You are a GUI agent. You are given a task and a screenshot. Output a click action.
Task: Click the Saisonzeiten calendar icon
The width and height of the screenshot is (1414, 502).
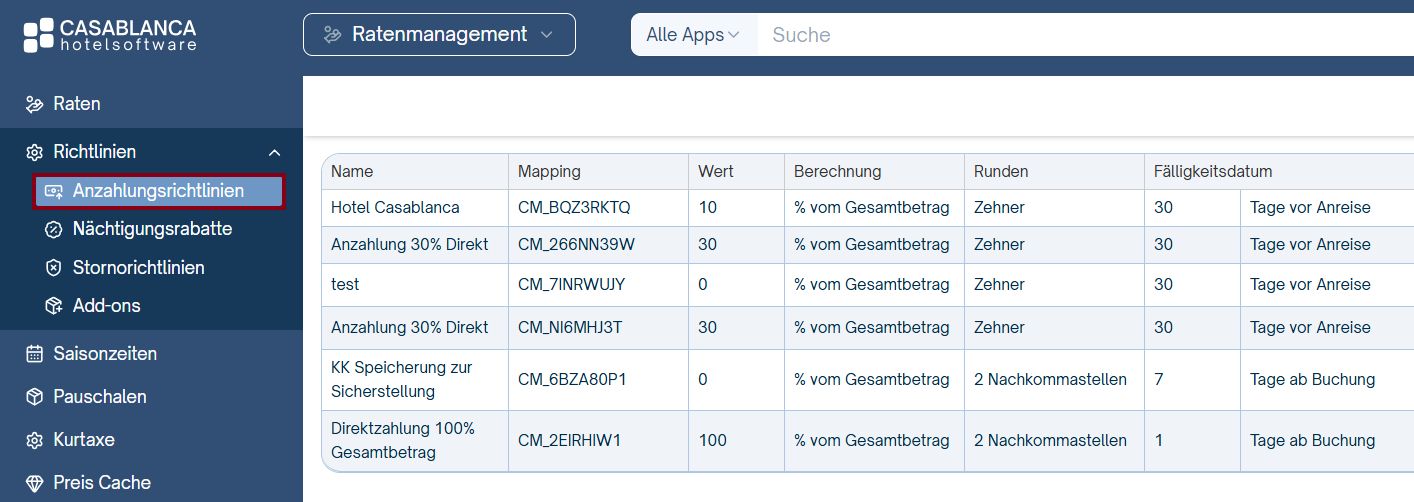coord(35,354)
